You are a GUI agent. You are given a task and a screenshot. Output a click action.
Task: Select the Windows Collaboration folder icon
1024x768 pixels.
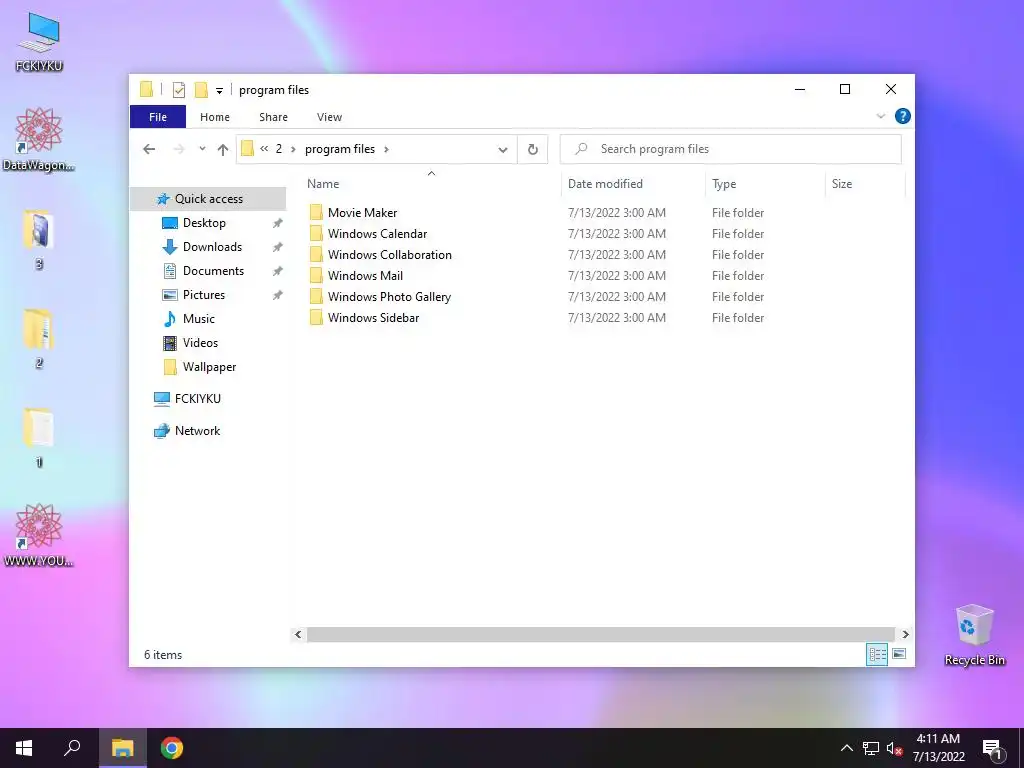316,255
